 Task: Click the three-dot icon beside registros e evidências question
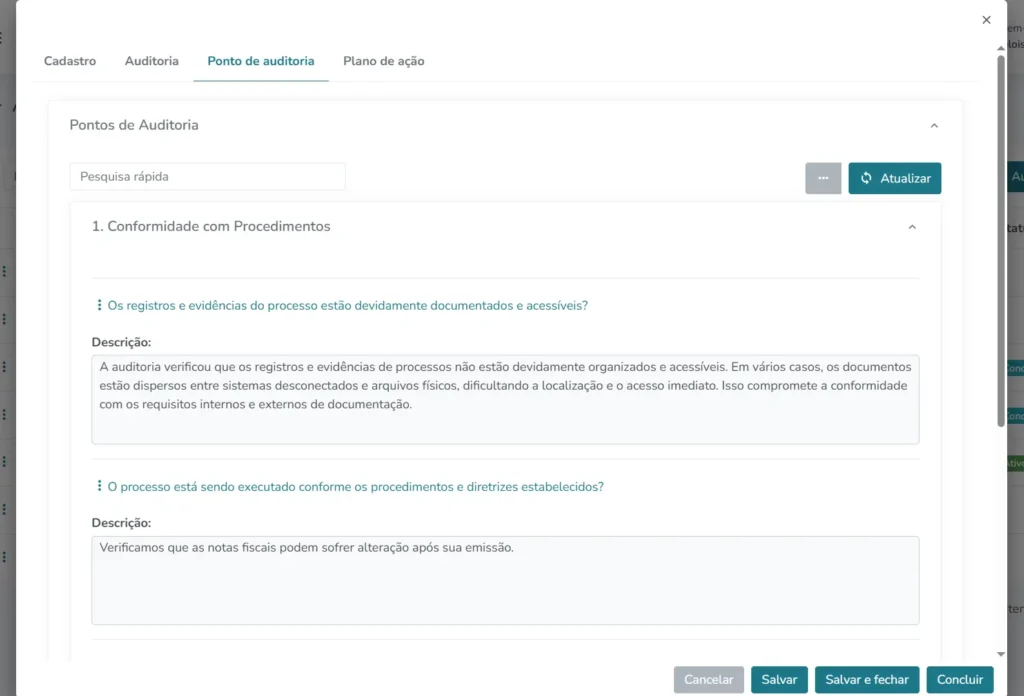(x=99, y=305)
